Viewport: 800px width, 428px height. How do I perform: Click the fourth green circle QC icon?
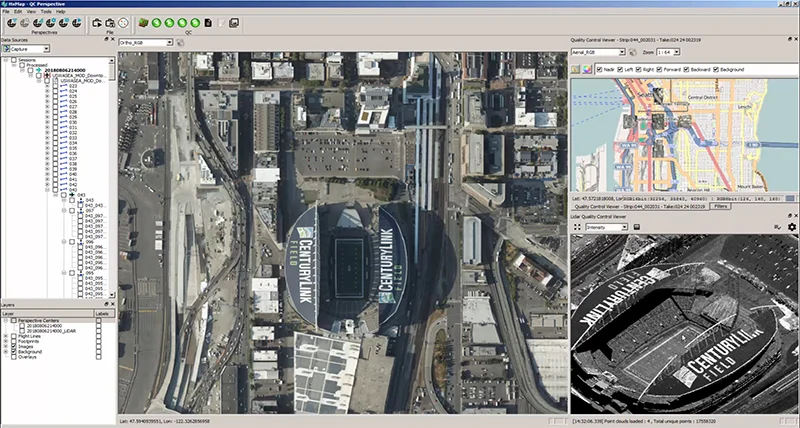pyautogui.click(x=195, y=23)
